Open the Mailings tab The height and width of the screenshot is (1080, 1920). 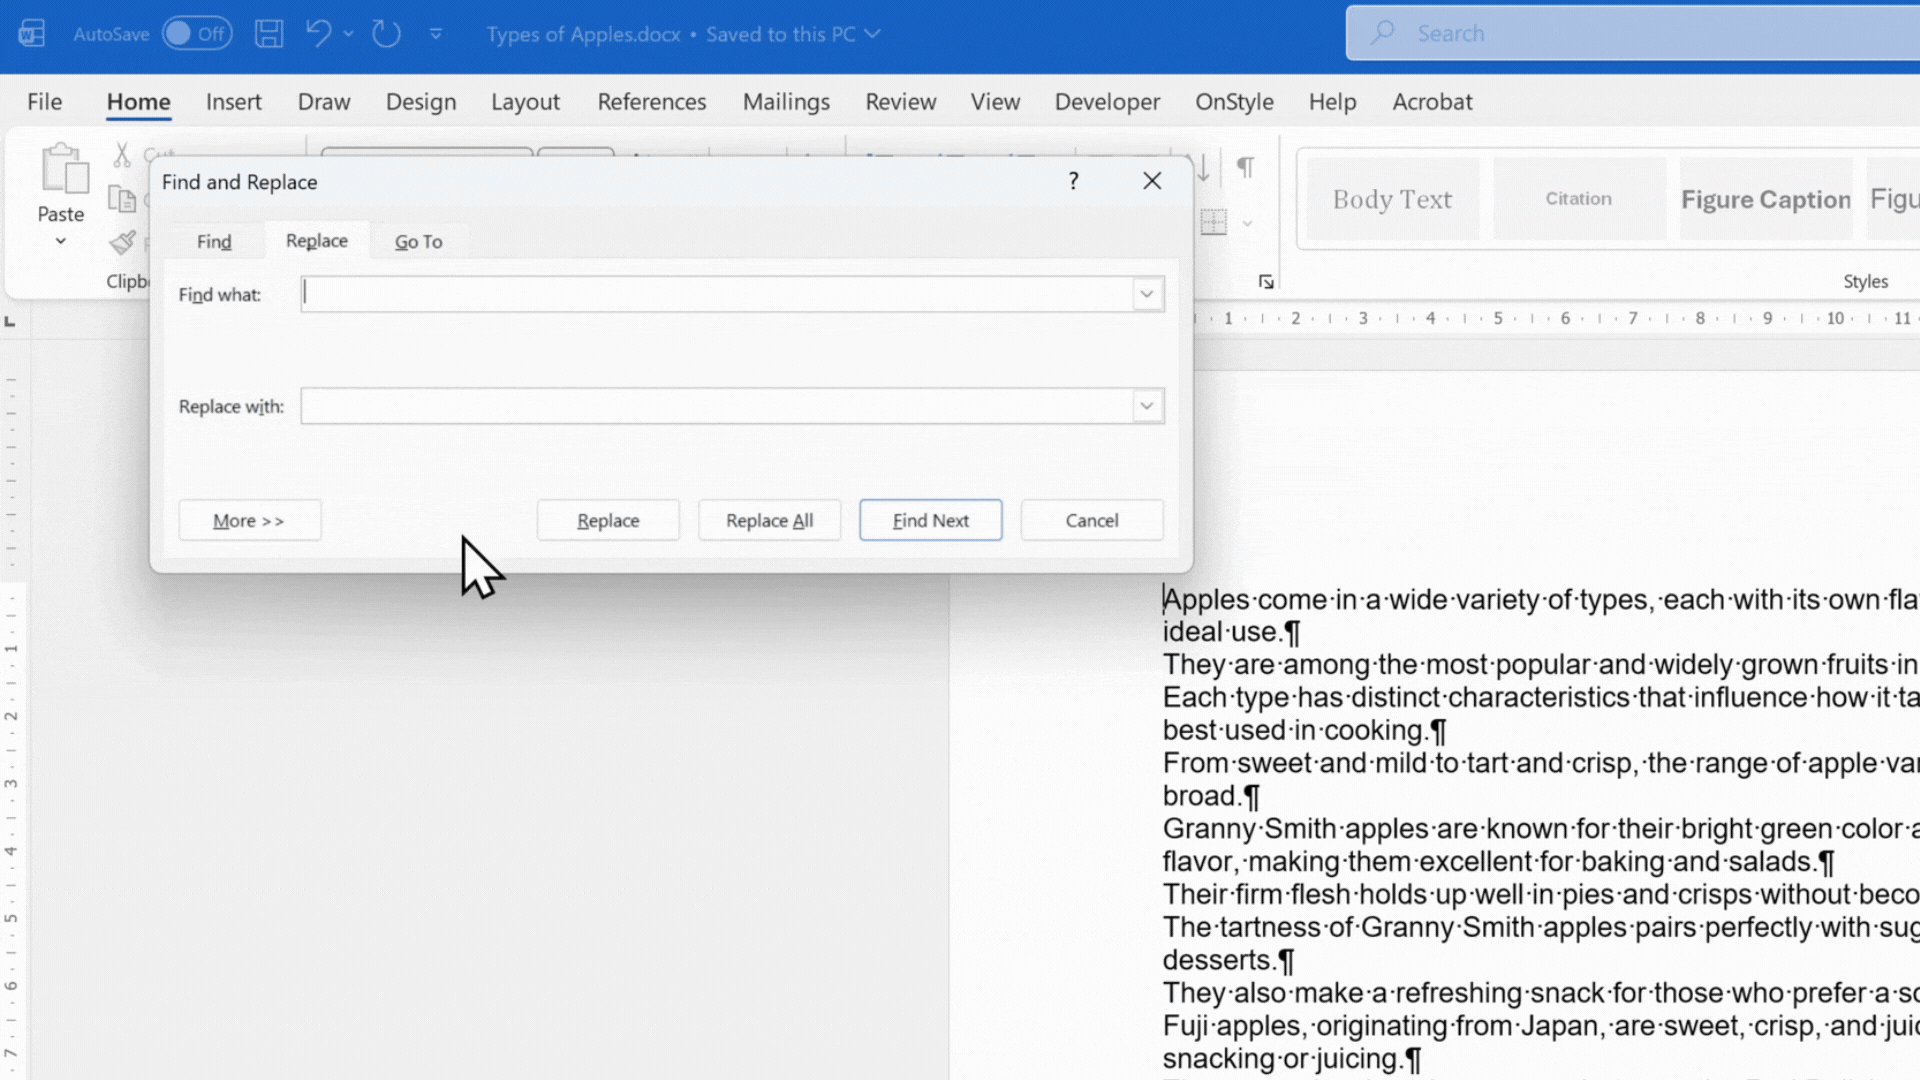(x=786, y=101)
